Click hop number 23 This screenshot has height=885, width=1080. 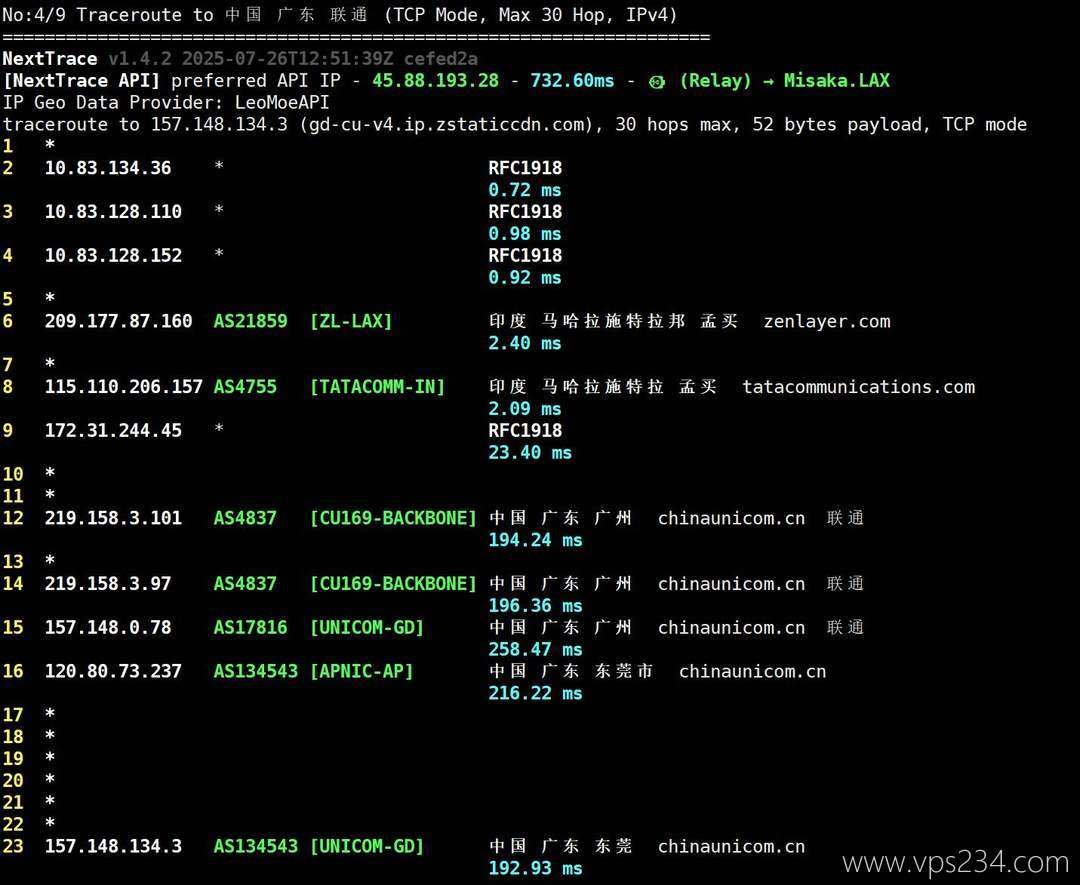(13, 846)
